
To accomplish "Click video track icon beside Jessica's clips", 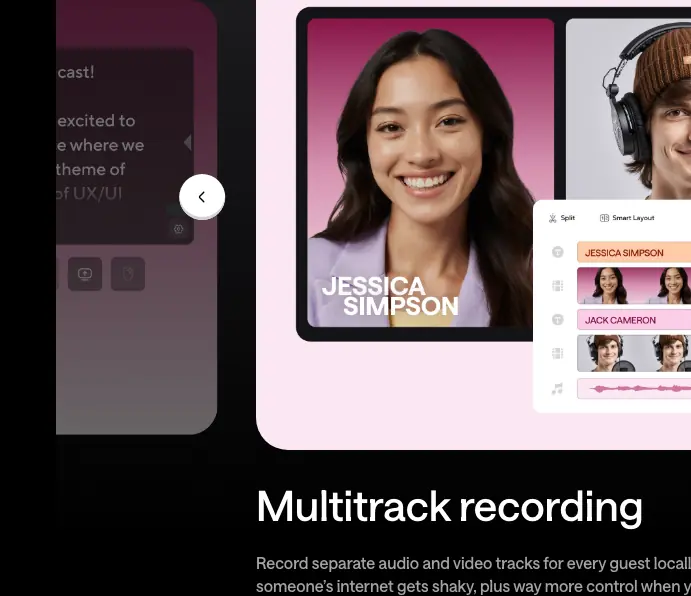I will (x=557, y=286).
